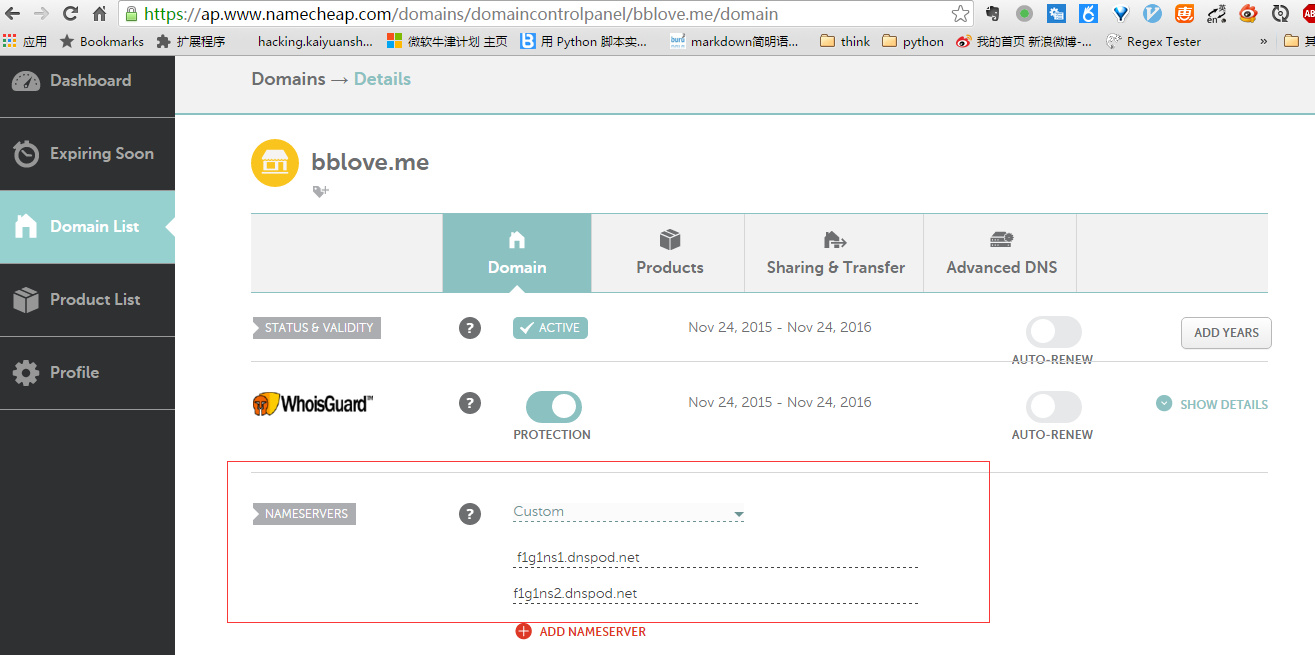Open the 扩展程序 extensions bookmark
Viewport: 1315px width, 655px height.
191,41
